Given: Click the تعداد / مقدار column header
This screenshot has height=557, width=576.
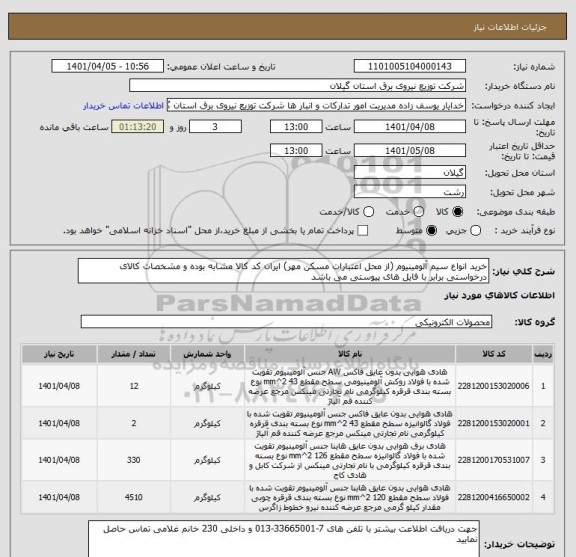Looking at the screenshot, I should coord(134,354).
